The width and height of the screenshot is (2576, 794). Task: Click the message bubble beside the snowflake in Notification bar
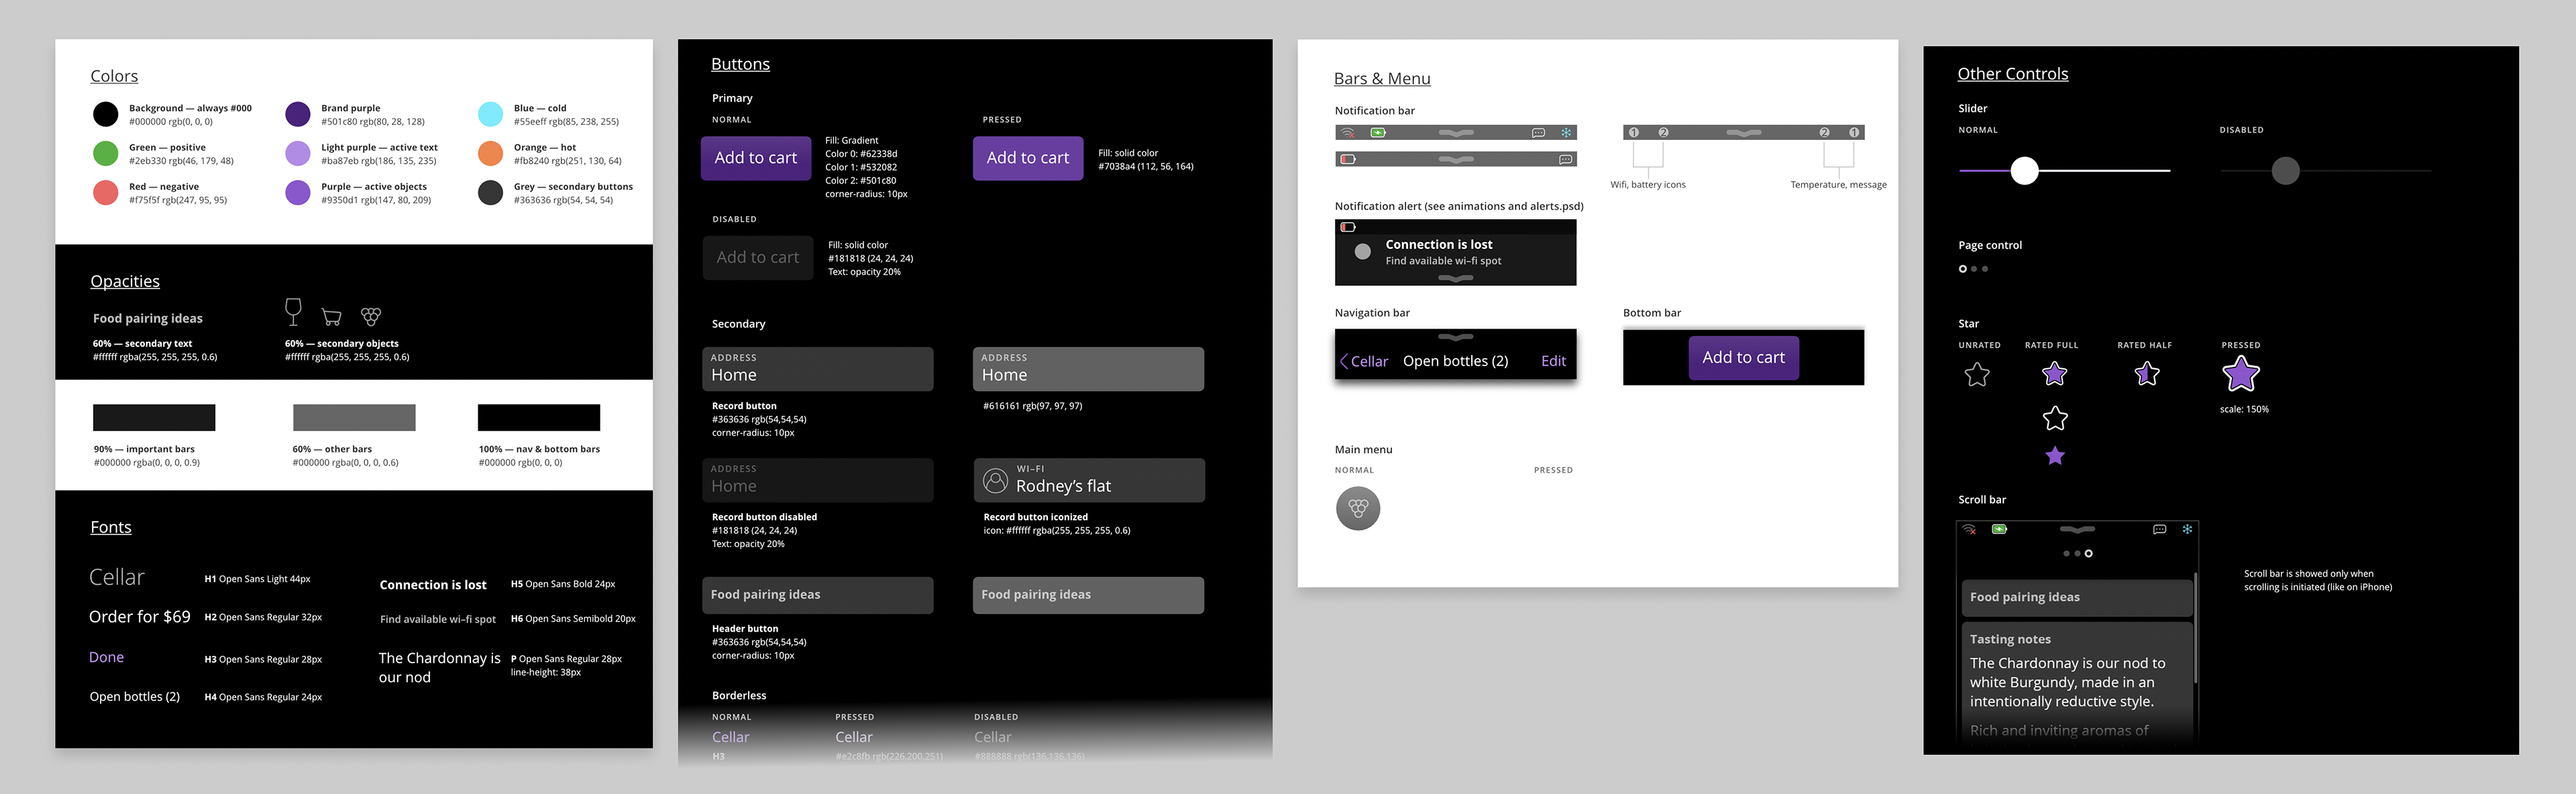[x=1538, y=132]
